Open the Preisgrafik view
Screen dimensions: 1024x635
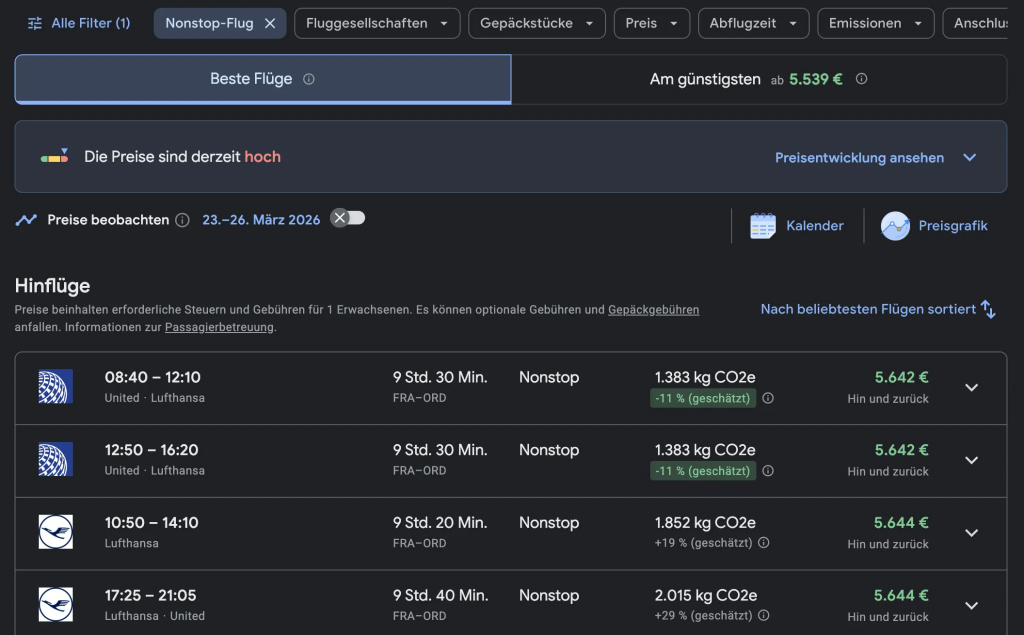(934, 226)
